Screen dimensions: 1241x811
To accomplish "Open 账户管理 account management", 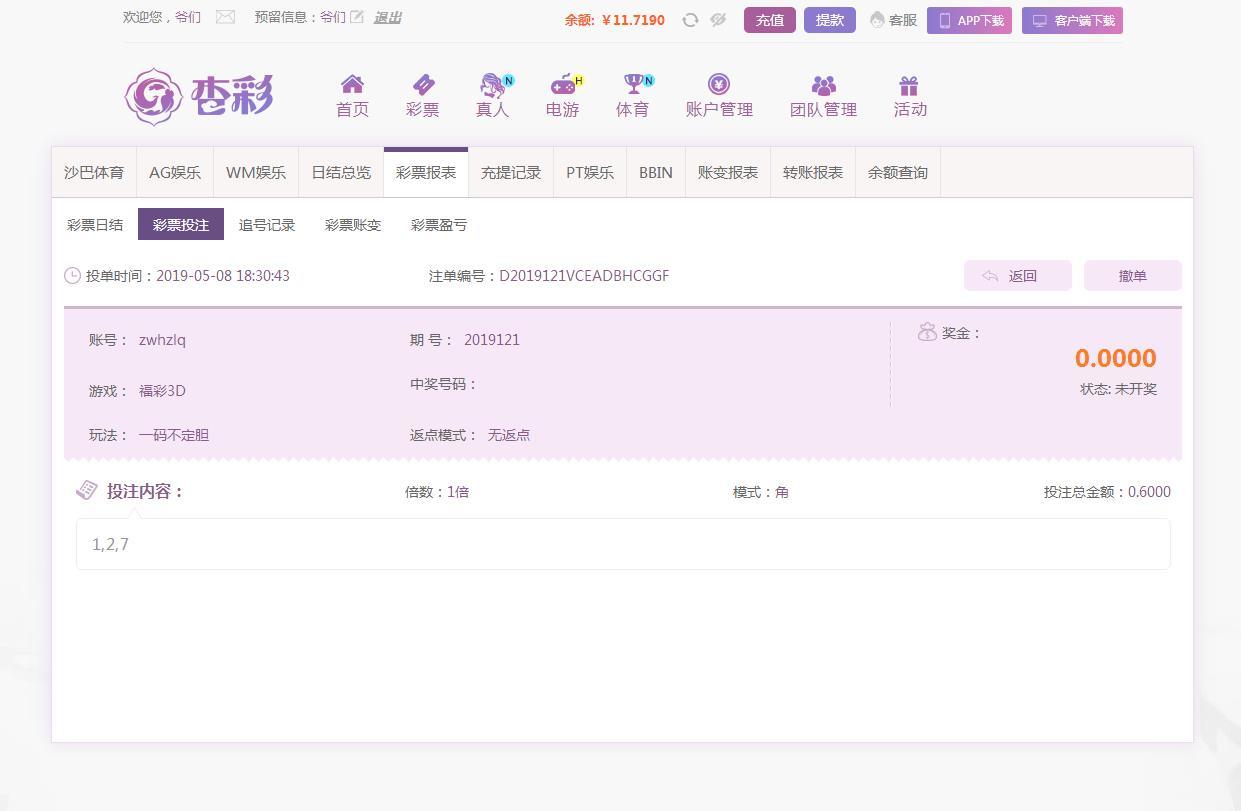I will point(719,85).
